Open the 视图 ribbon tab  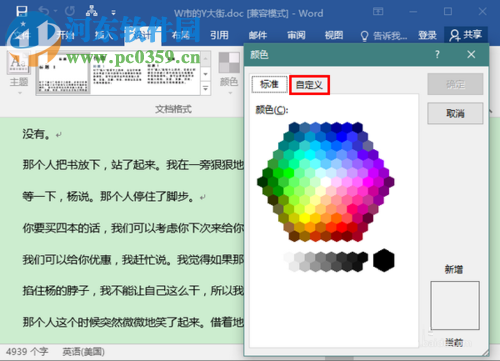click(334, 35)
